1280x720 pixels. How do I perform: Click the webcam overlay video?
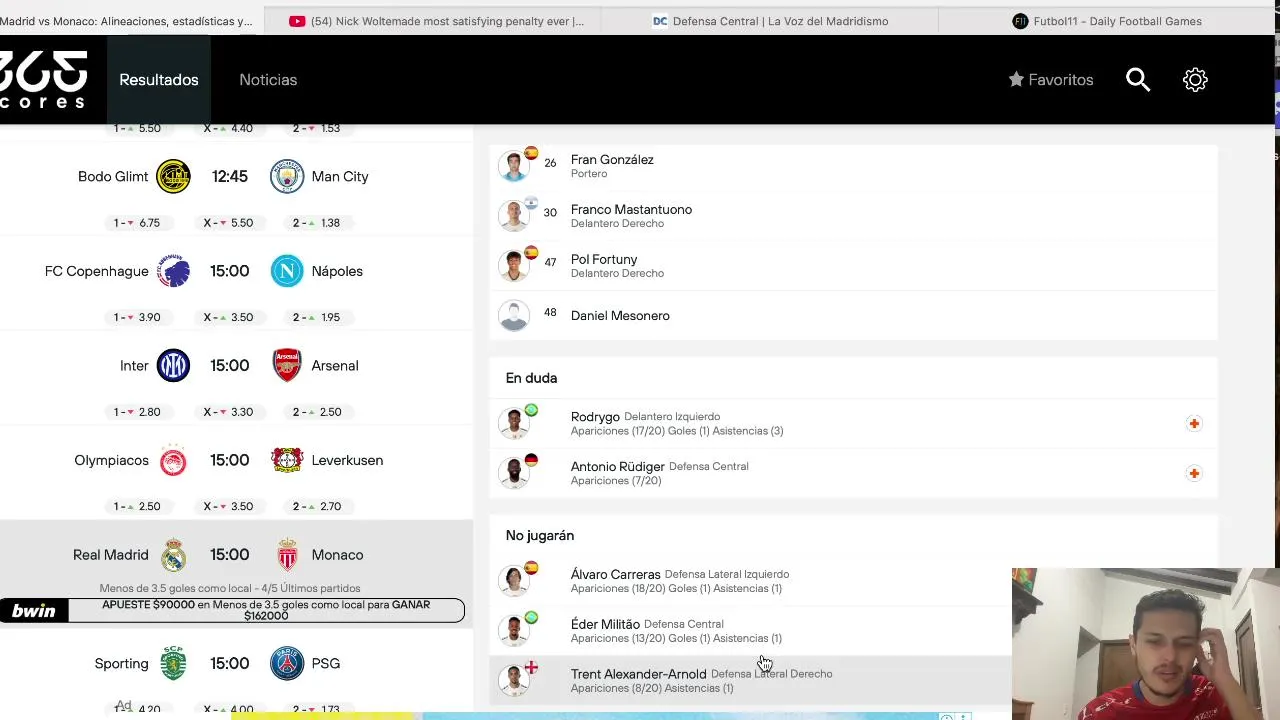[x=1146, y=644]
